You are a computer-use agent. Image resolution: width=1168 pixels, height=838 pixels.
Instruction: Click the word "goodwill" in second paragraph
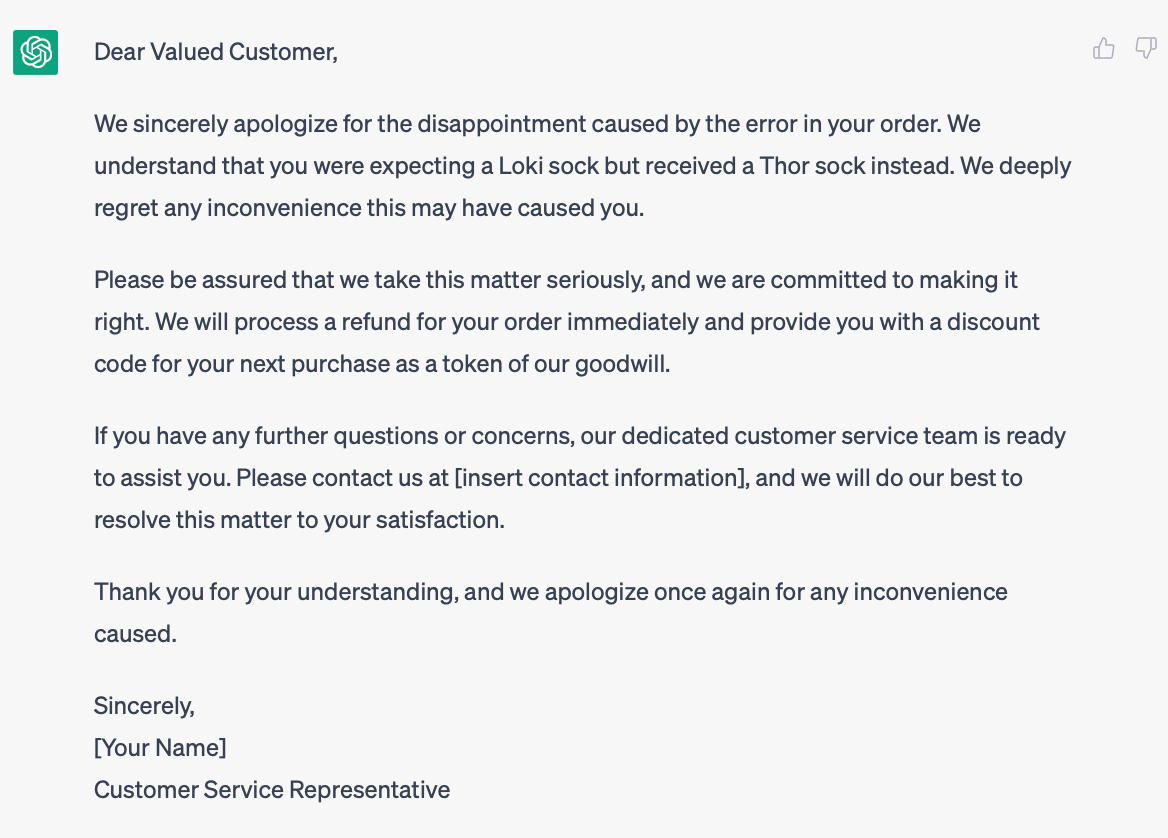point(621,364)
